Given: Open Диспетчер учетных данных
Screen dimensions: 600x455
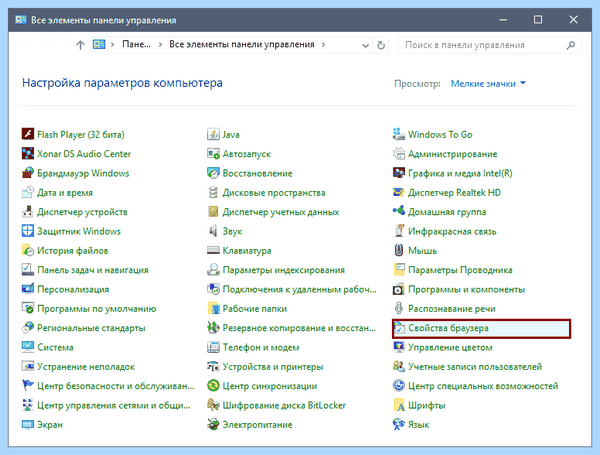Looking at the screenshot, I should pyautogui.click(x=281, y=212).
